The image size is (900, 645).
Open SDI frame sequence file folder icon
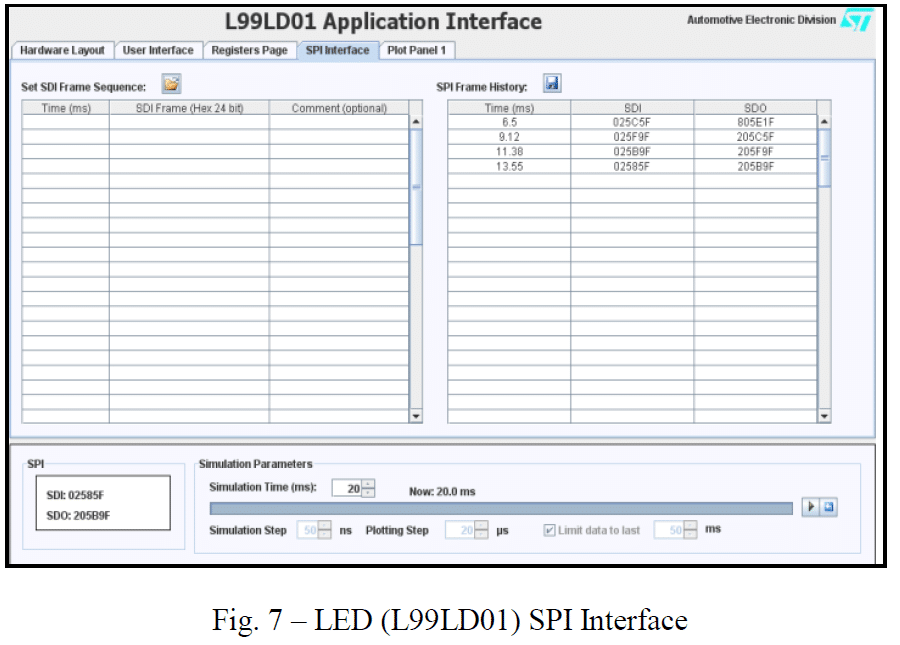click(x=172, y=86)
